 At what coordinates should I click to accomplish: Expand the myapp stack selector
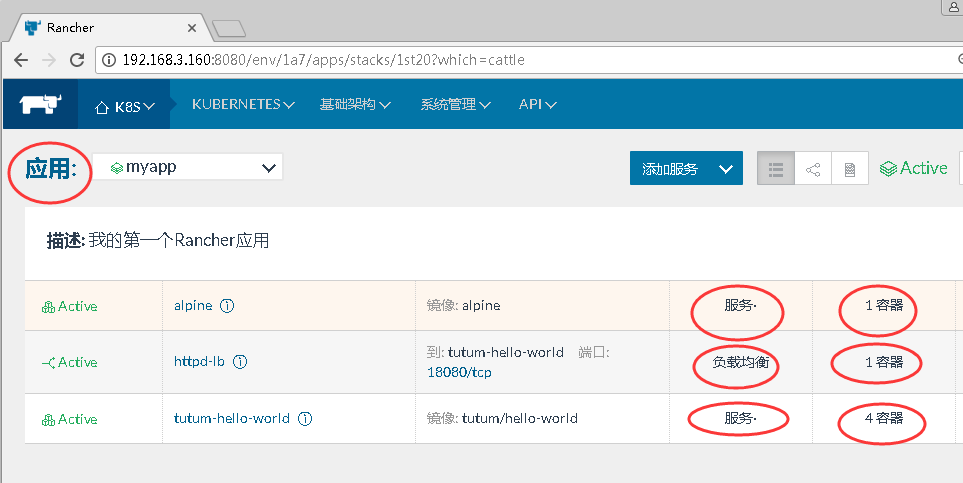187,167
